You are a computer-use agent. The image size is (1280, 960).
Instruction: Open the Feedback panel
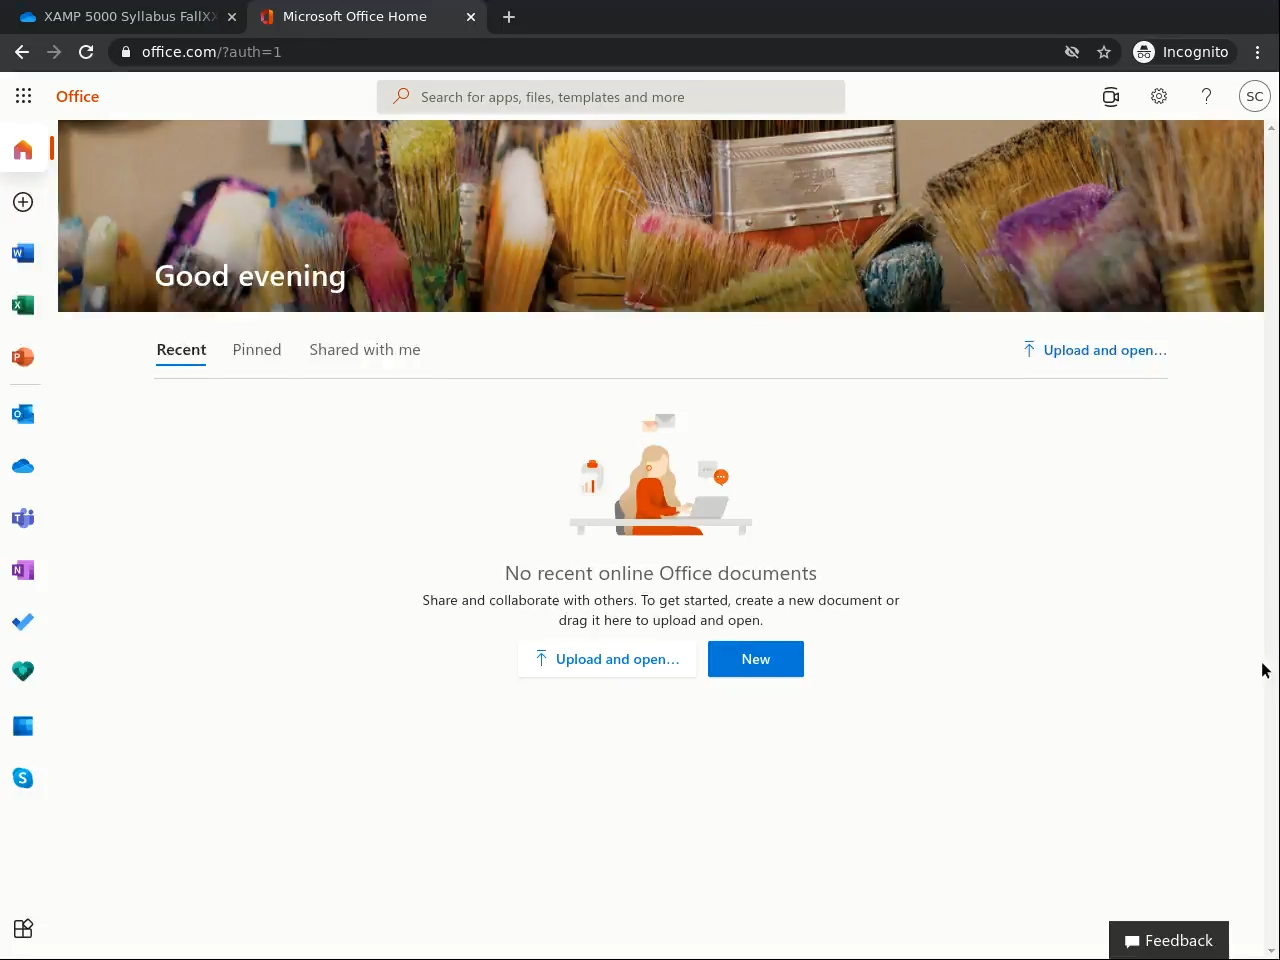(1169, 940)
